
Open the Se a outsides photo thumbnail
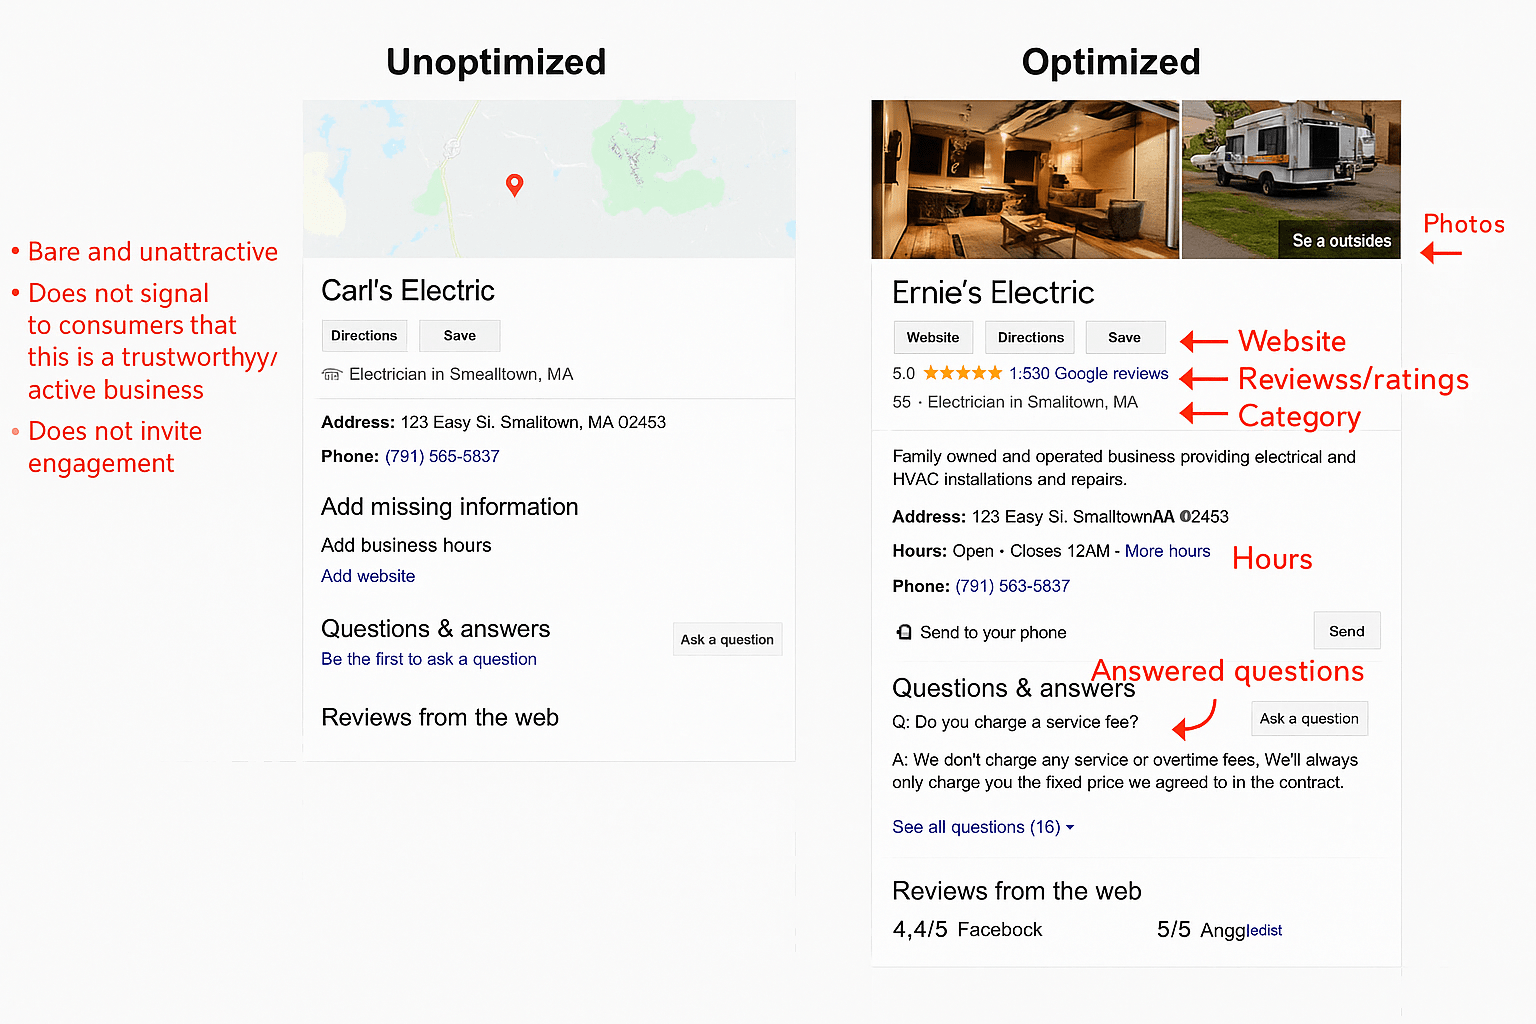[1339, 240]
